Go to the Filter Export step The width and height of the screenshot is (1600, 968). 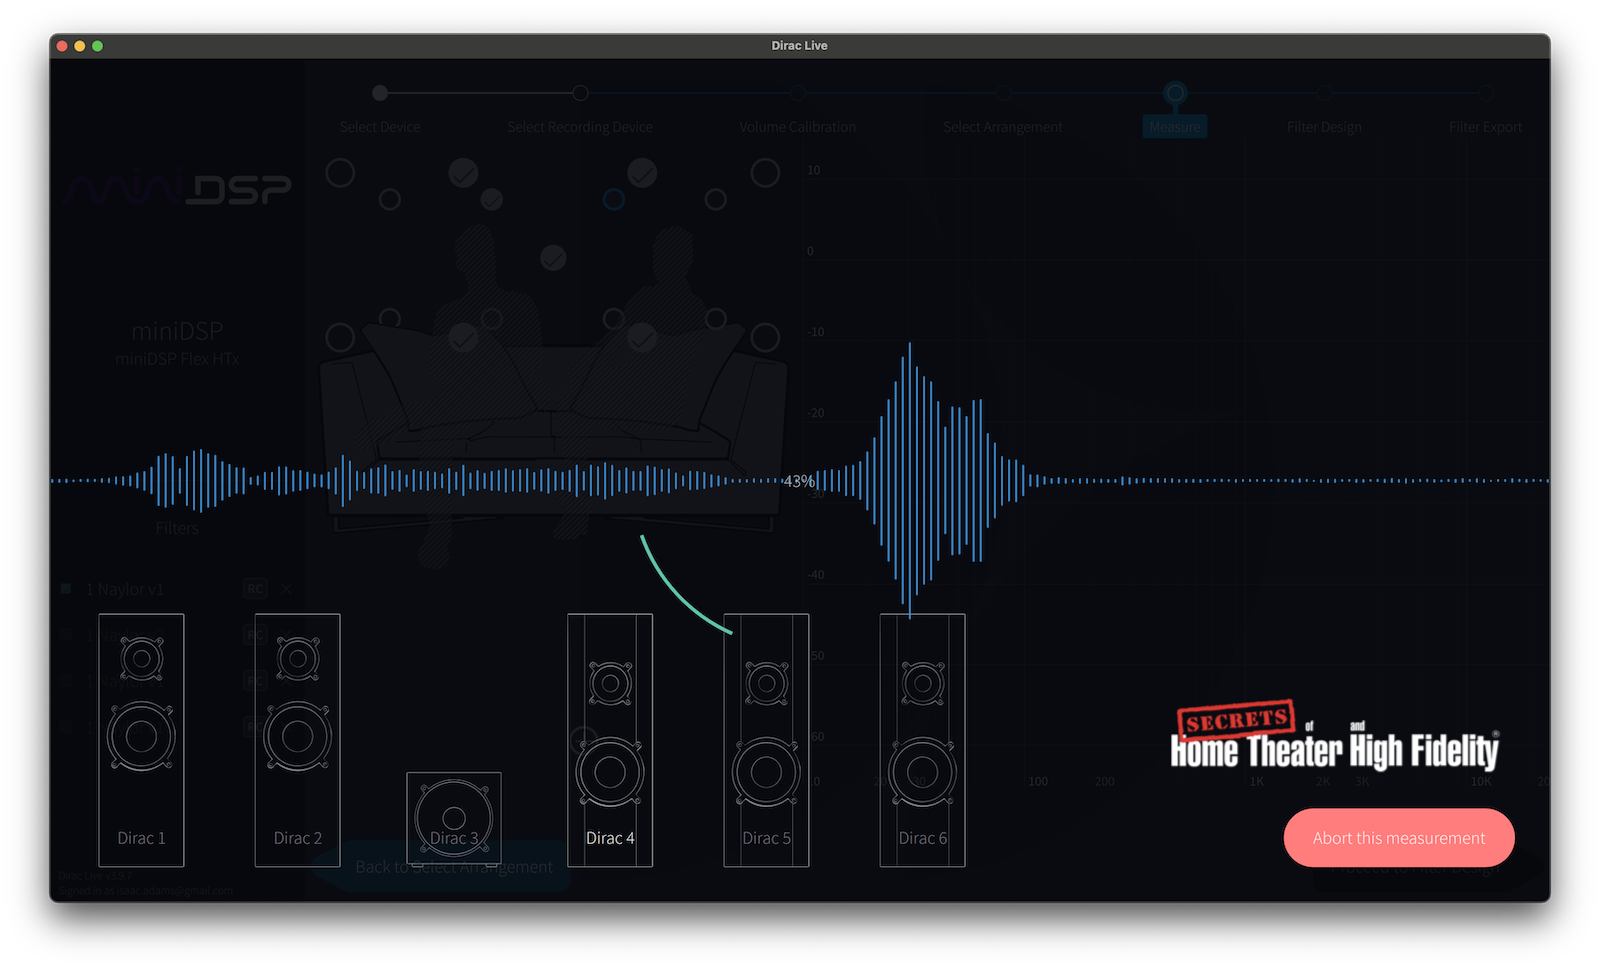[1485, 127]
